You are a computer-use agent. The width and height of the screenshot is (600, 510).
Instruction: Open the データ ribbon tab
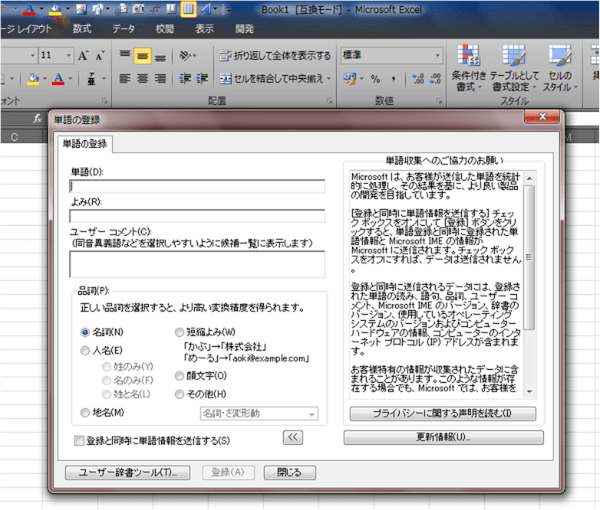click(123, 29)
